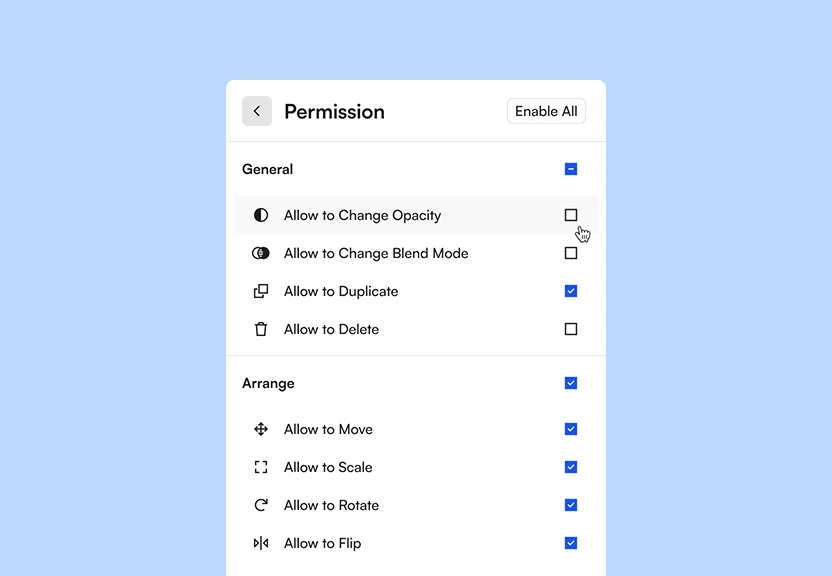
Task: Click the scale corners icon
Action: click(x=261, y=467)
